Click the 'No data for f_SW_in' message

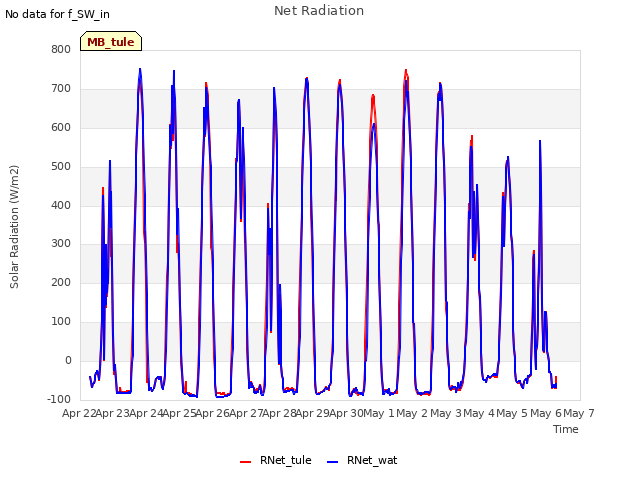coord(57,14)
